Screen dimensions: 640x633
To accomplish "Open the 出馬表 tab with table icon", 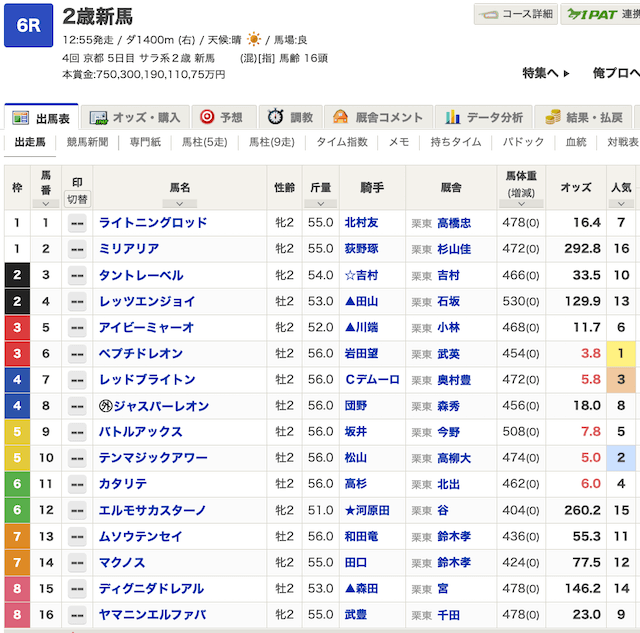I will (41, 118).
